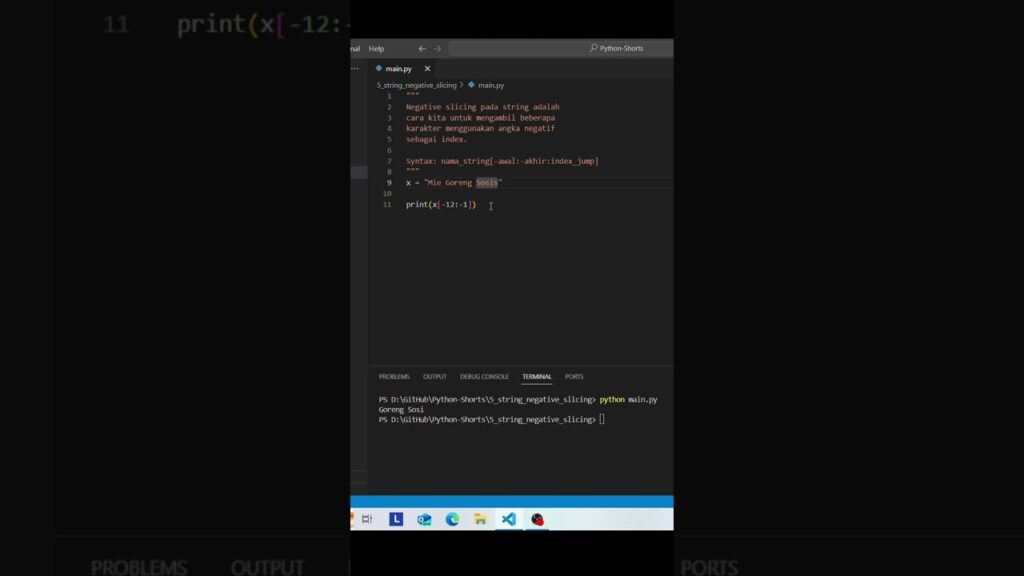Screen dimensions: 1024x576
Task: Open the DEBUG CONSOLE tab
Action: 484,377
